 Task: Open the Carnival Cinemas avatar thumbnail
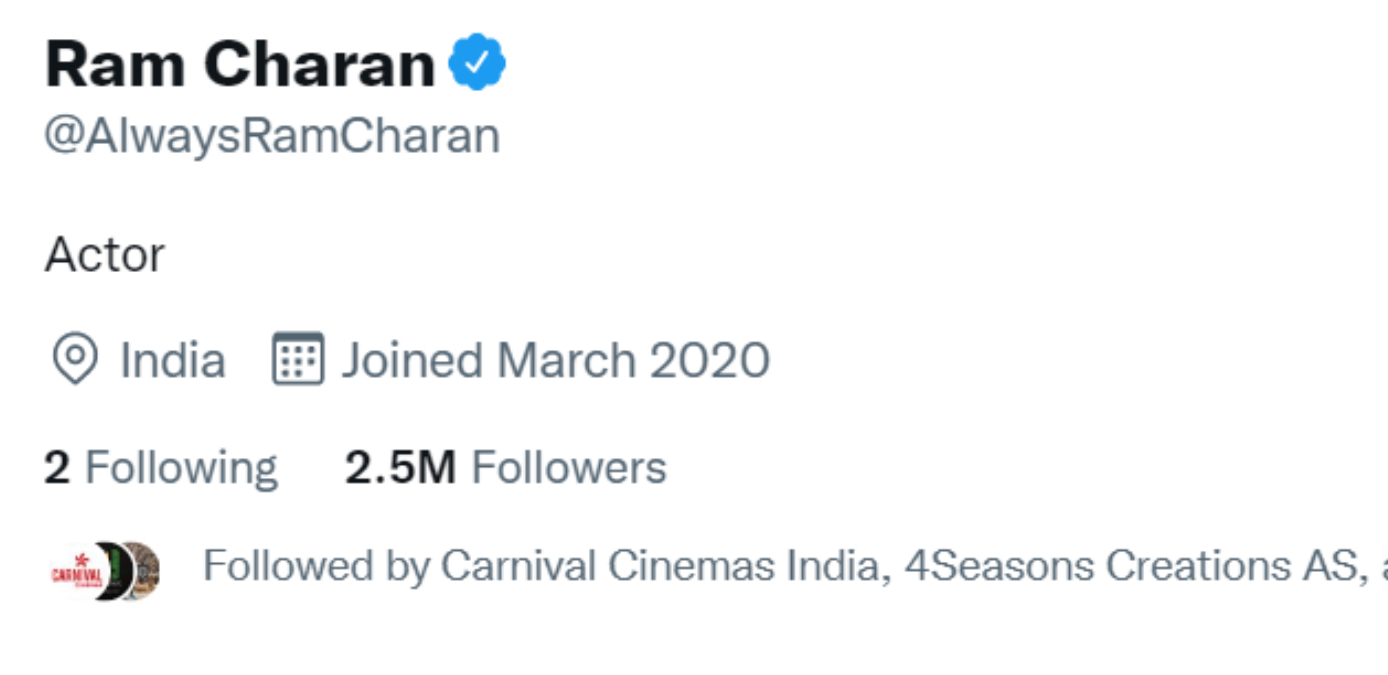(74, 571)
